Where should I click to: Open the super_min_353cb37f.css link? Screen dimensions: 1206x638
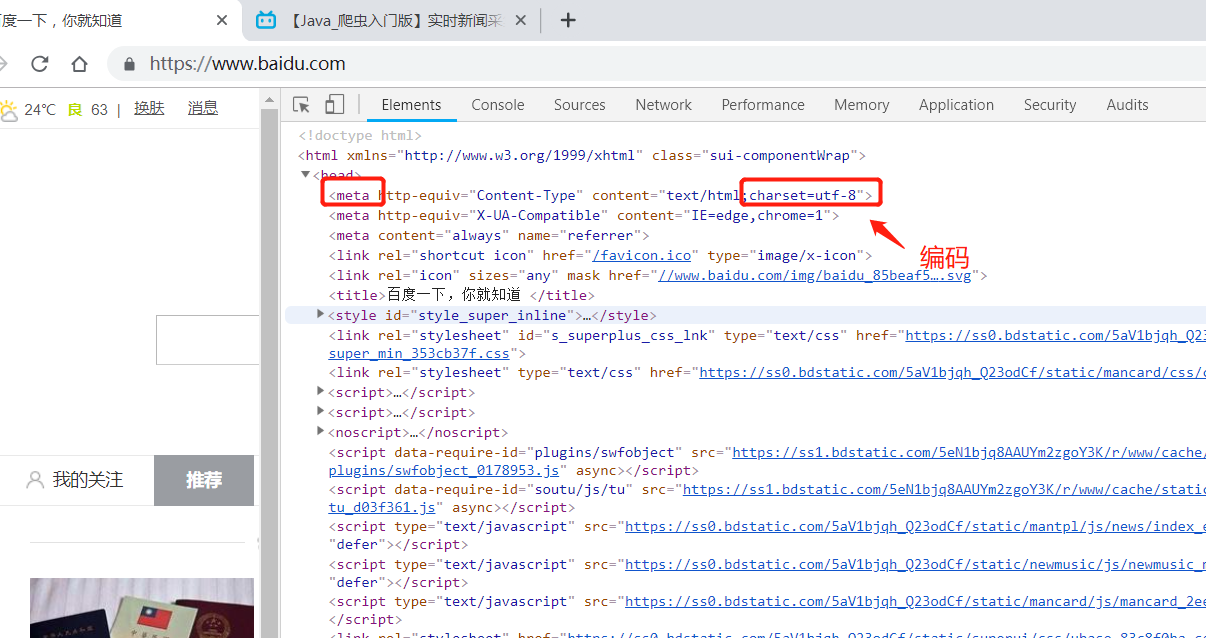tap(420, 353)
